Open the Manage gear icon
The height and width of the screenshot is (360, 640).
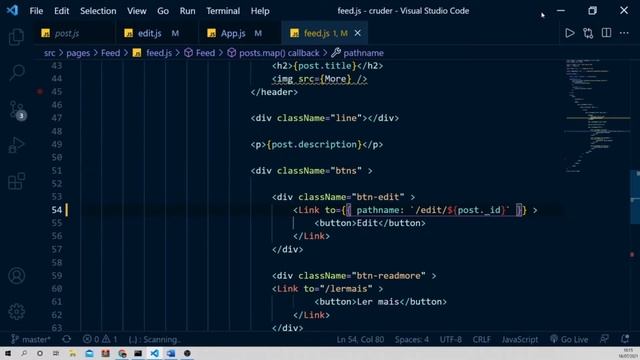[x=16, y=312]
